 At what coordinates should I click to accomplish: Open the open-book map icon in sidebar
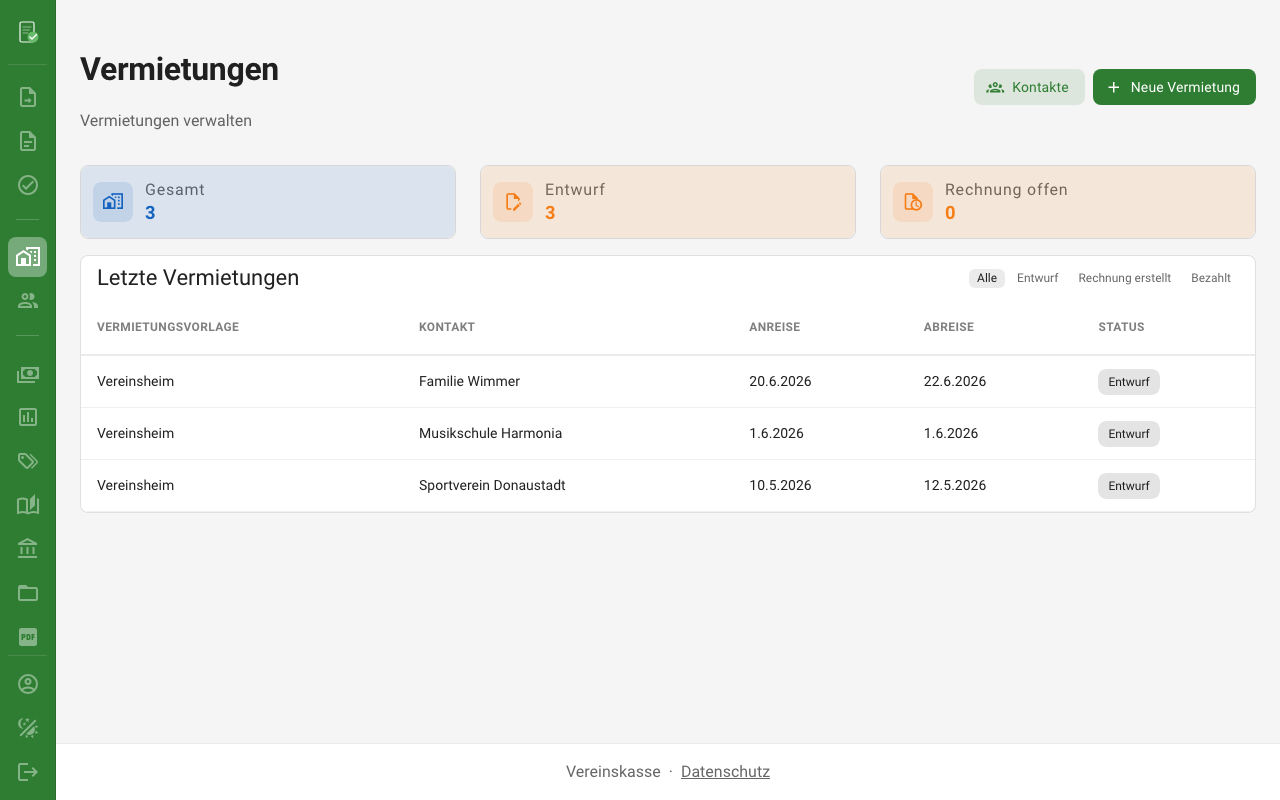point(28,505)
